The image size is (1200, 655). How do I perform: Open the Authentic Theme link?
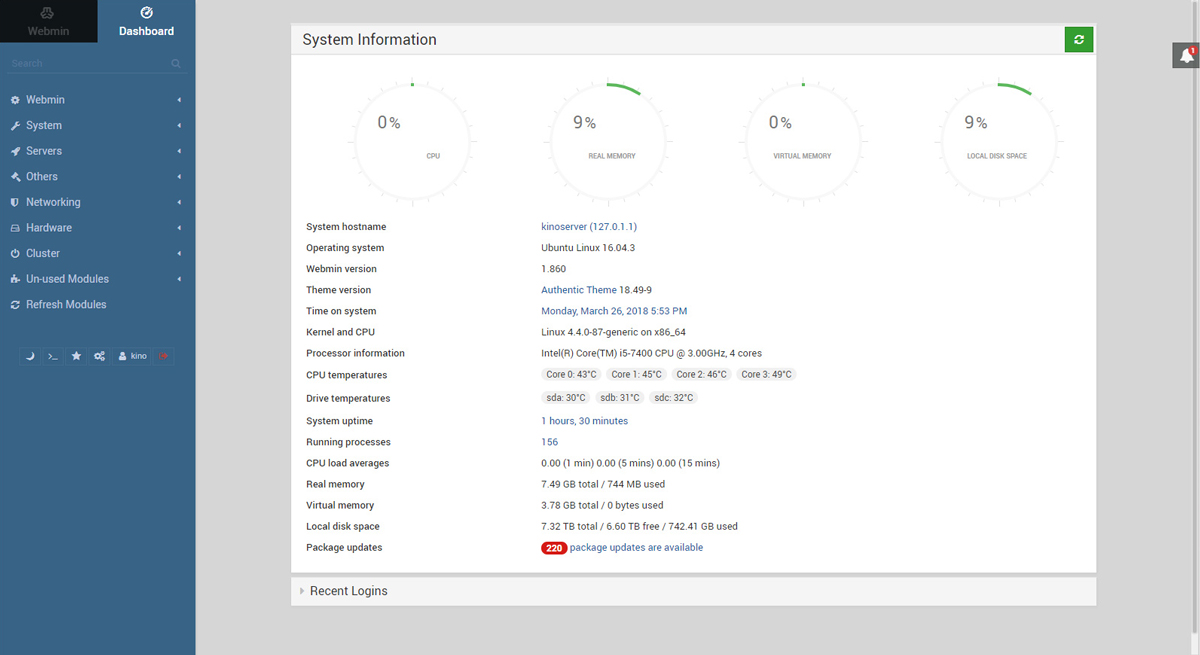(x=579, y=290)
